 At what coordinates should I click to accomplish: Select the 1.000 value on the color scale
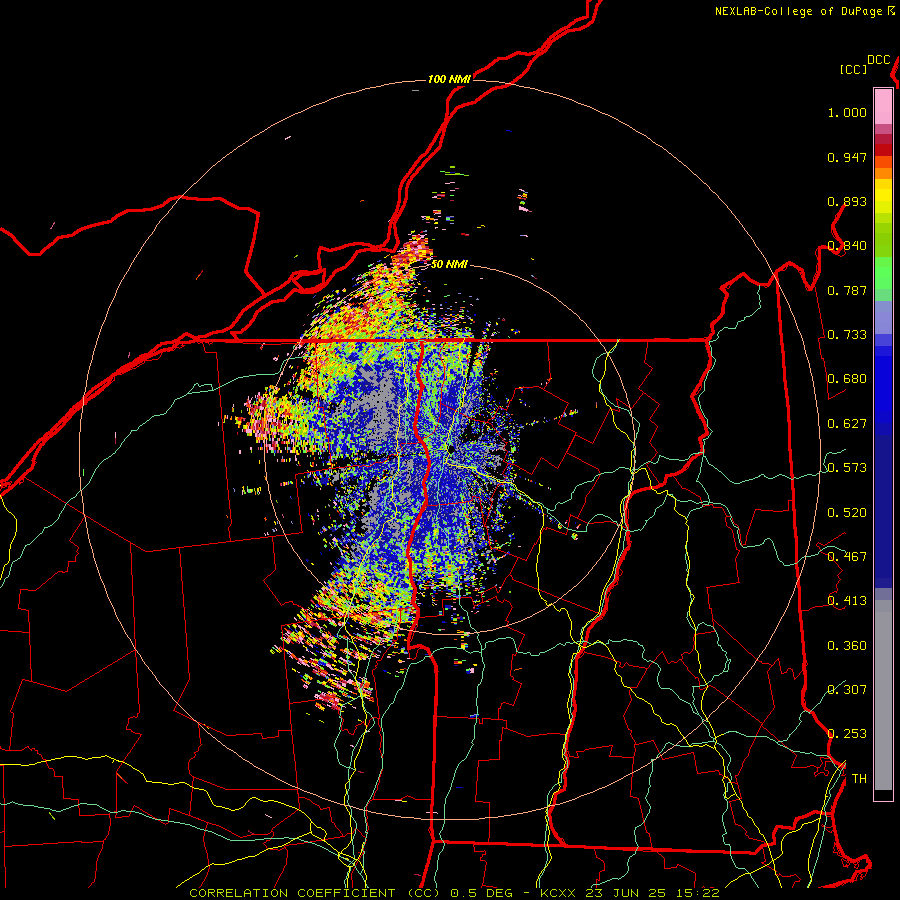[x=847, y=112]
